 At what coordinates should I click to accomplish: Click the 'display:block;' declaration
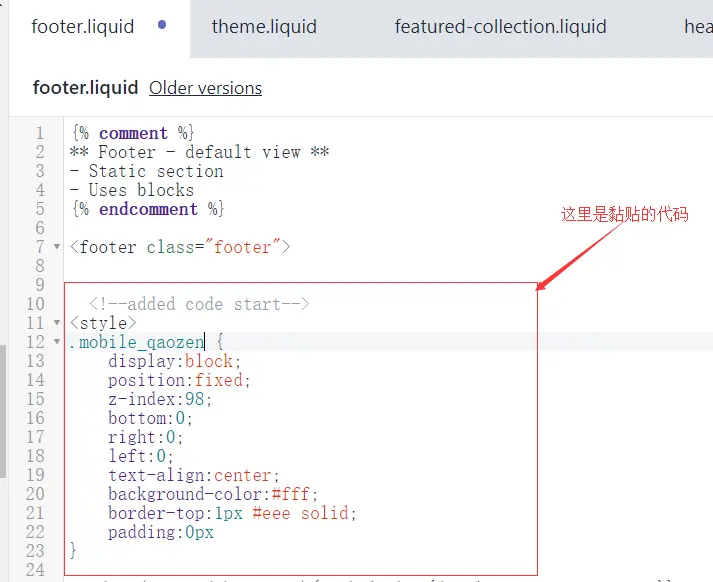[175, 361]
